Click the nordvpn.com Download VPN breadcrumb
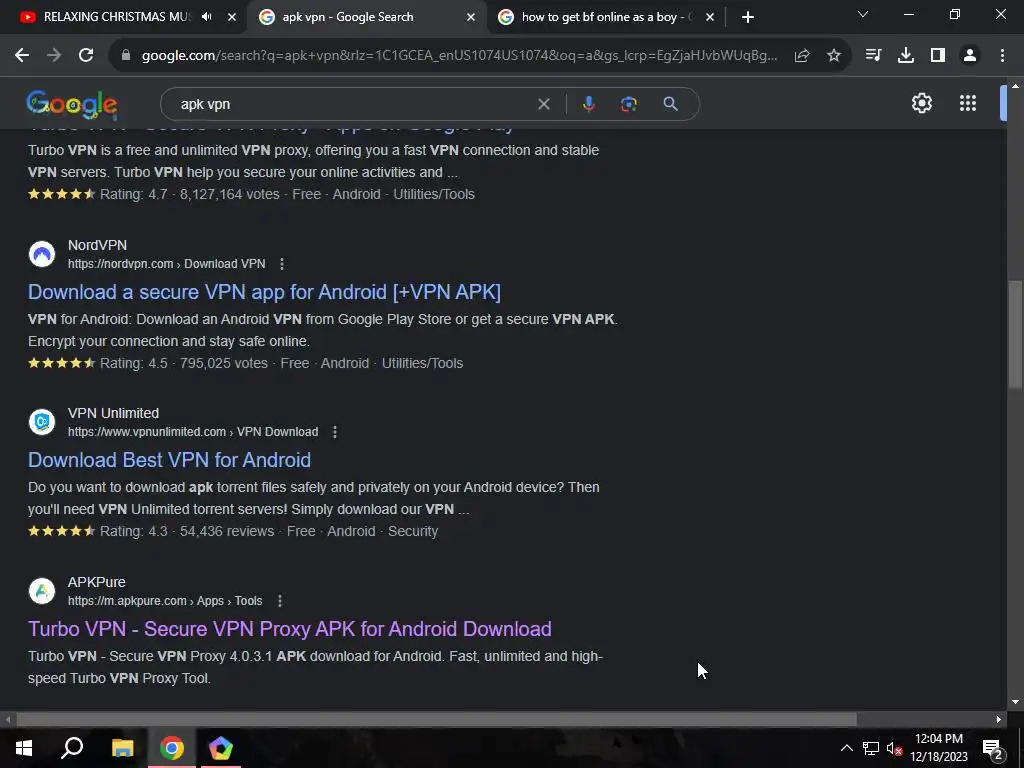 point(167,264)
